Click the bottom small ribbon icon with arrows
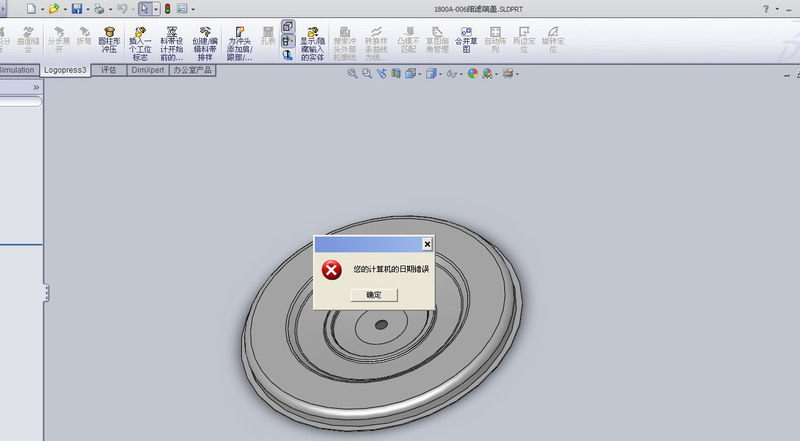The image size is (800, 441). tap(288, 55)
